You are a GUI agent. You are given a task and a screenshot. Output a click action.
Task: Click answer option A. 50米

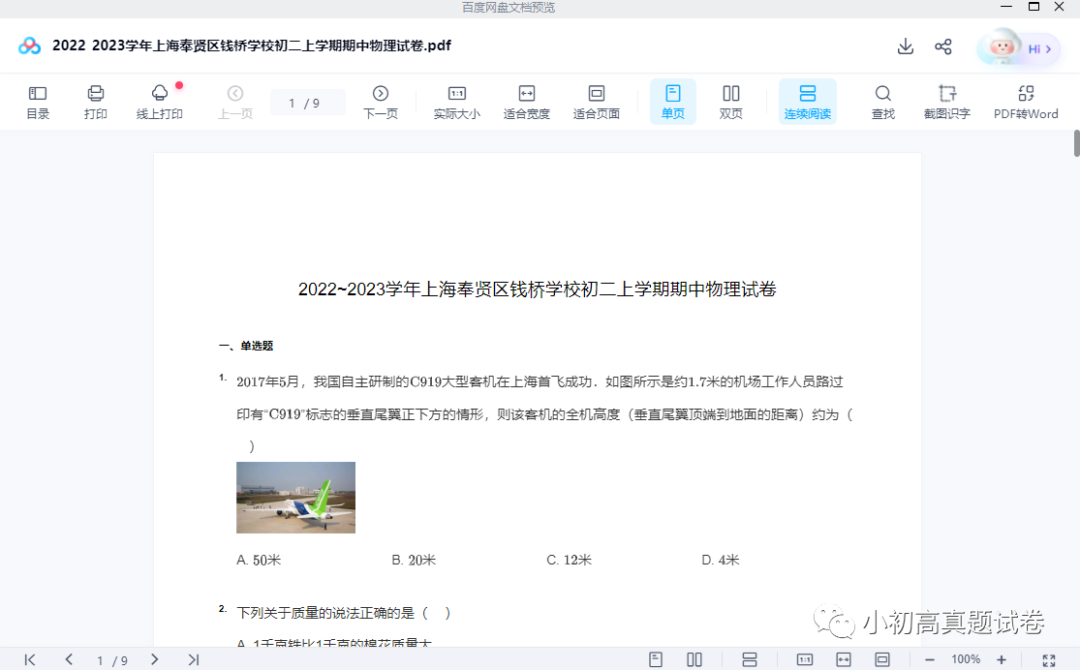coord(258,560)
